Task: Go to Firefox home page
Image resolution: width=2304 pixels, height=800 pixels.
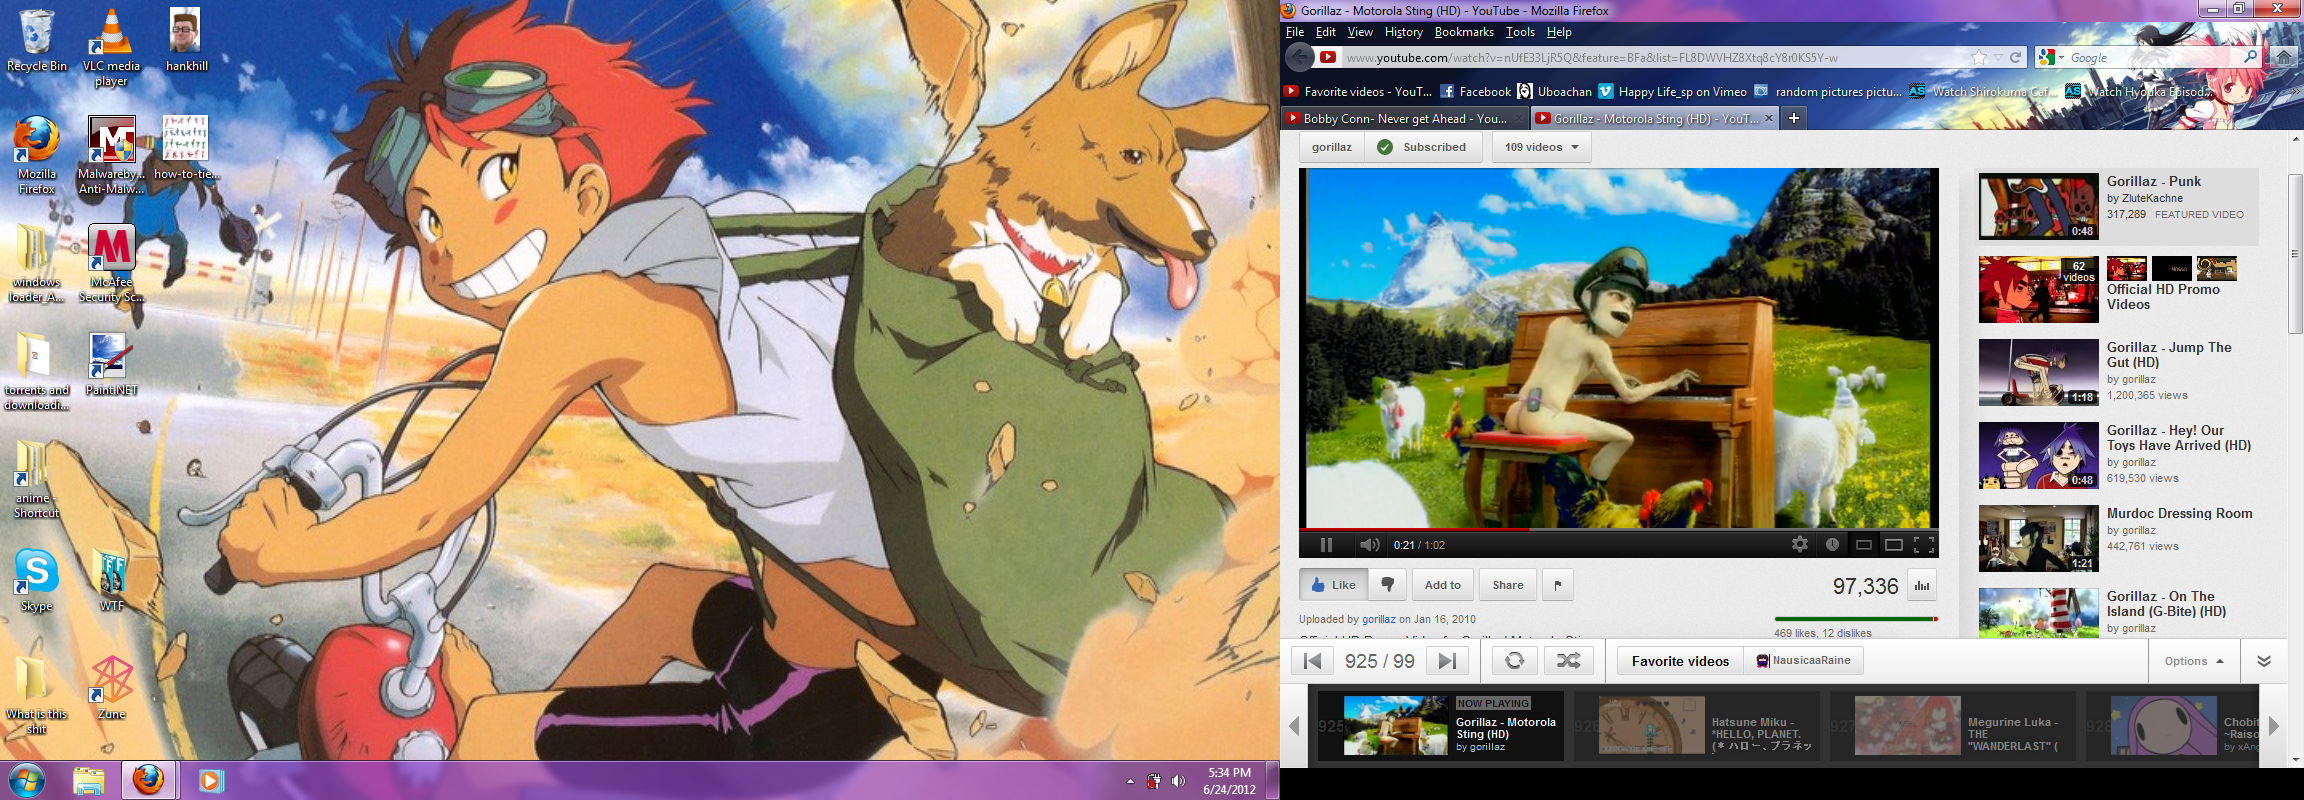Action: point(2284,57)
